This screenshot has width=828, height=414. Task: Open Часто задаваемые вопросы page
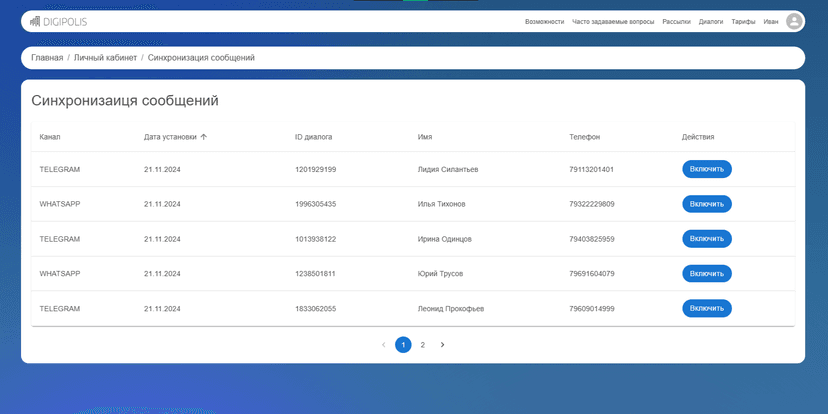pos(614,21)
